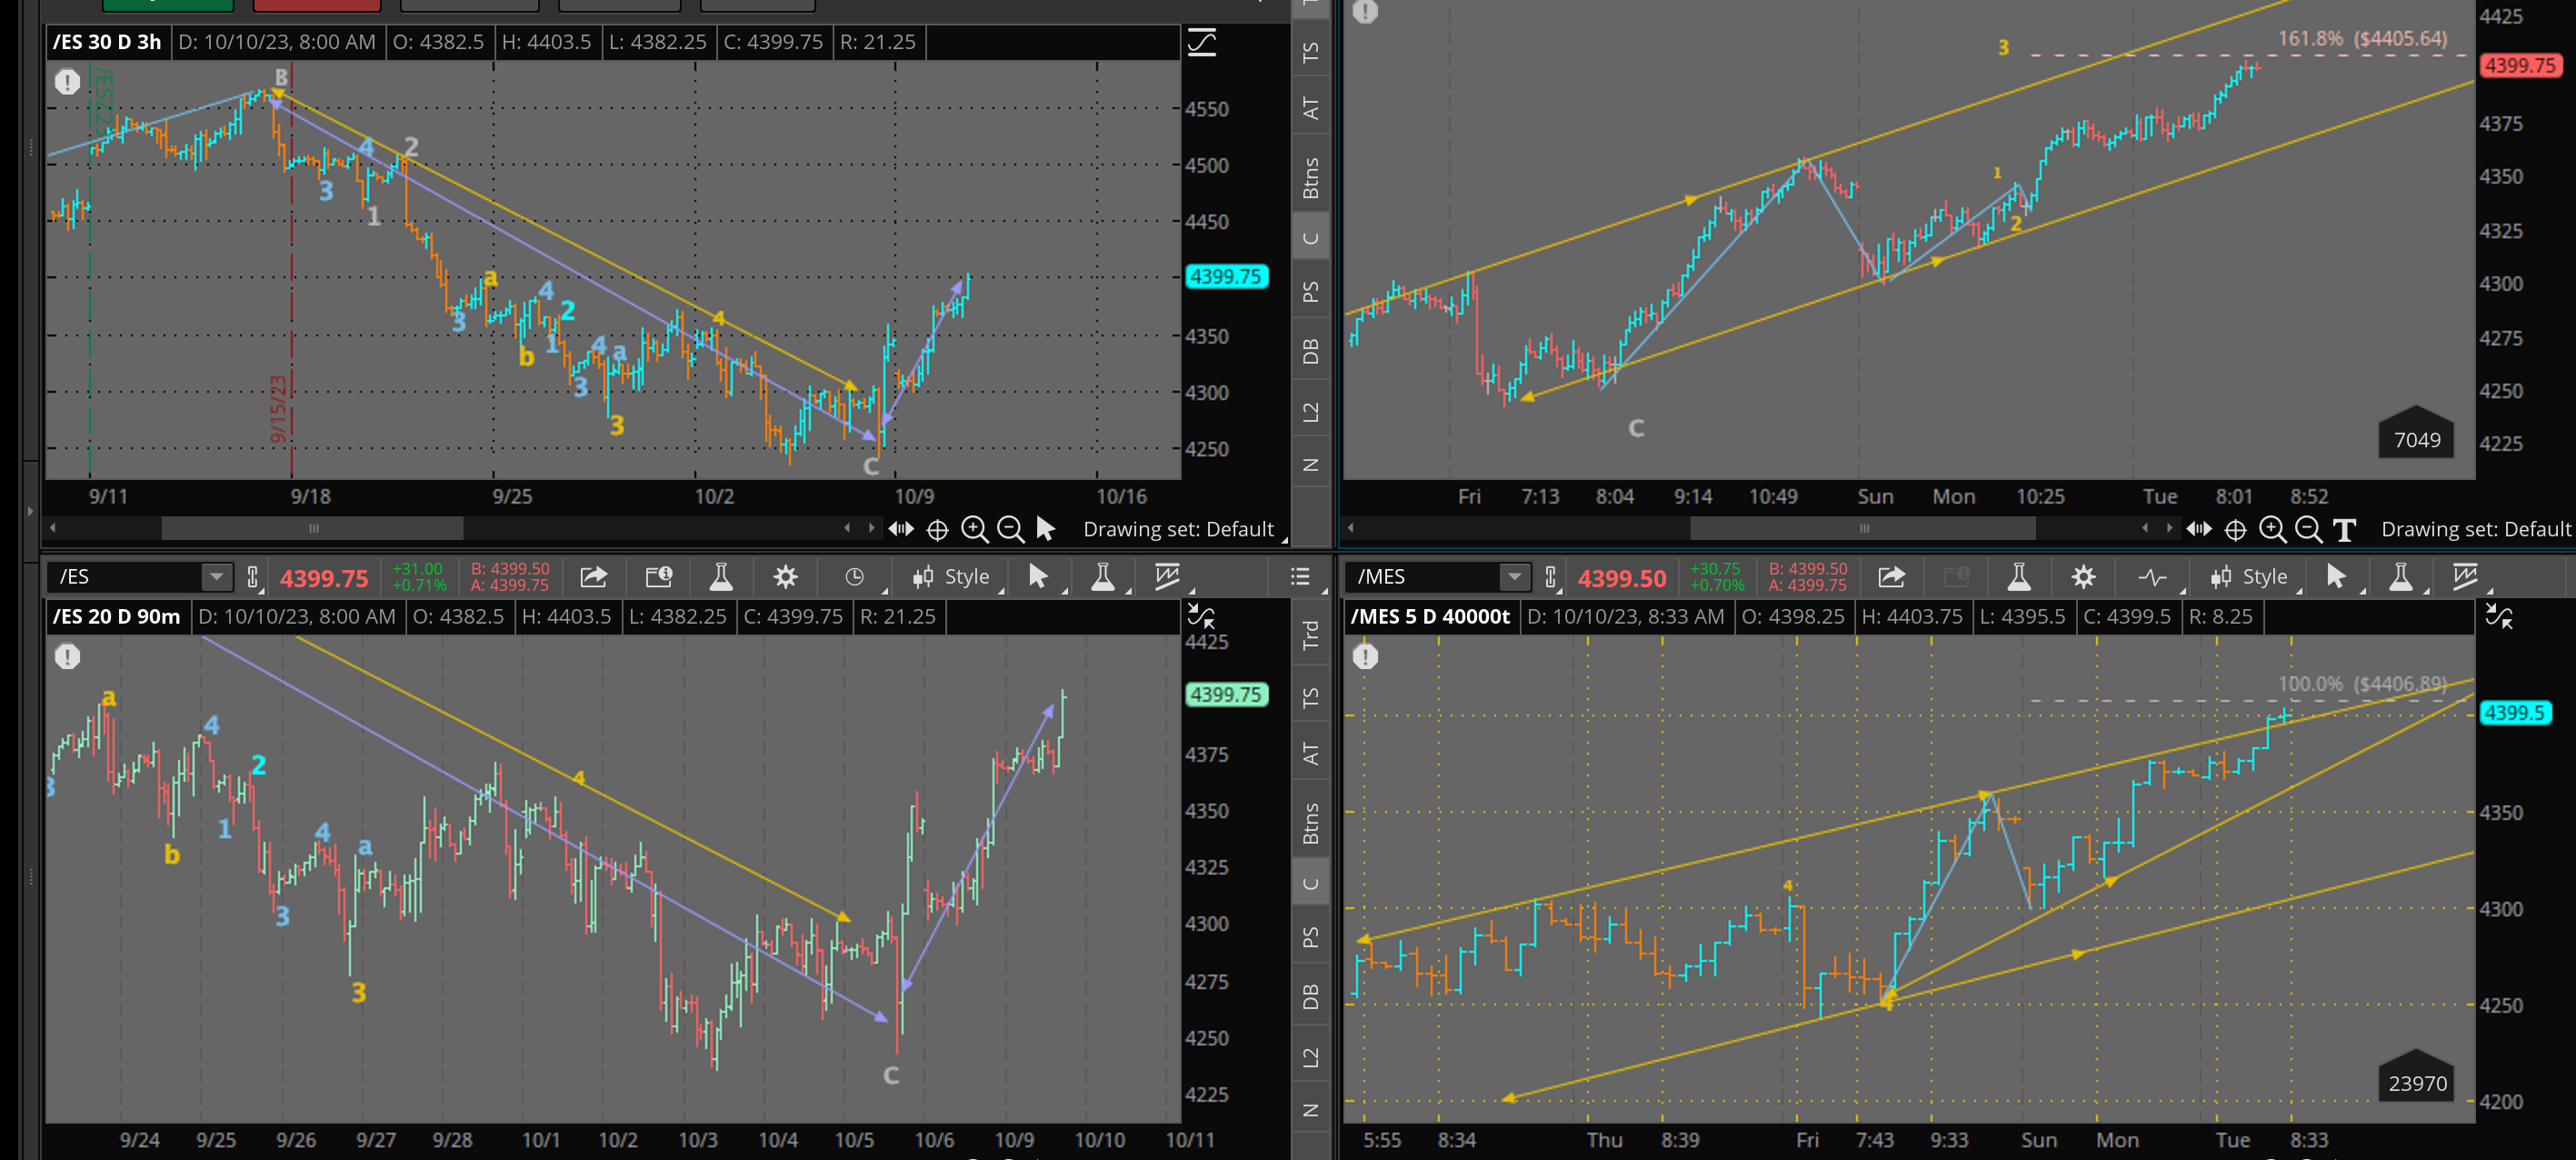Viewport: 2576px width, 1160px height.
Task: Expand the /ES symbol dropdown arrow
Action: click(x=216, y=577)
